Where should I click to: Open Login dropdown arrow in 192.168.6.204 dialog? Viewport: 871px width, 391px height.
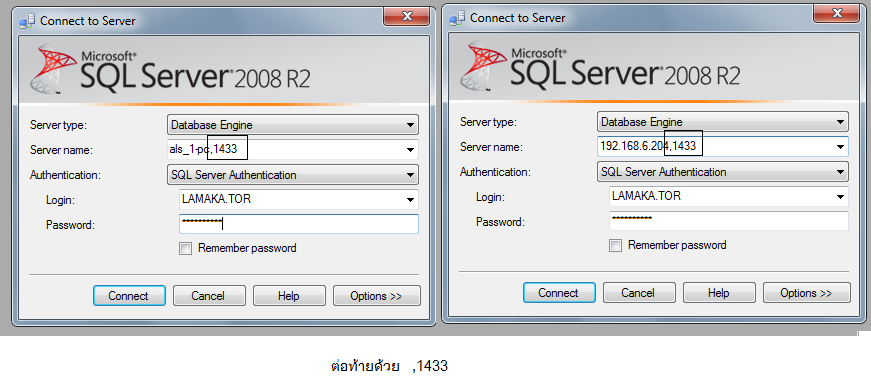pyautogui.click(x=840, y=196)
